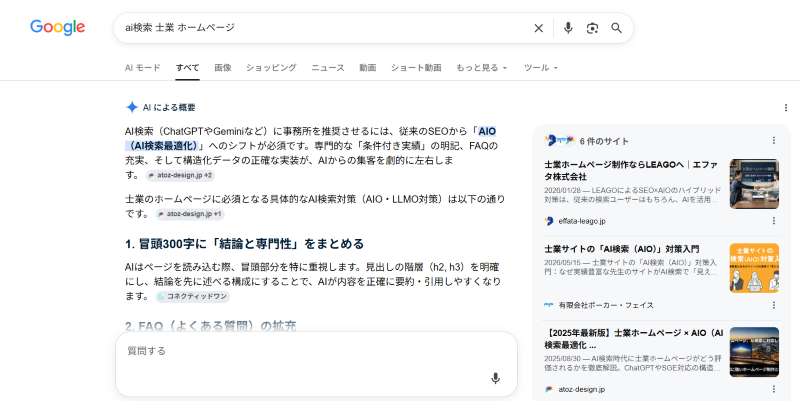Switch to 画像 tab

(222, 68)
